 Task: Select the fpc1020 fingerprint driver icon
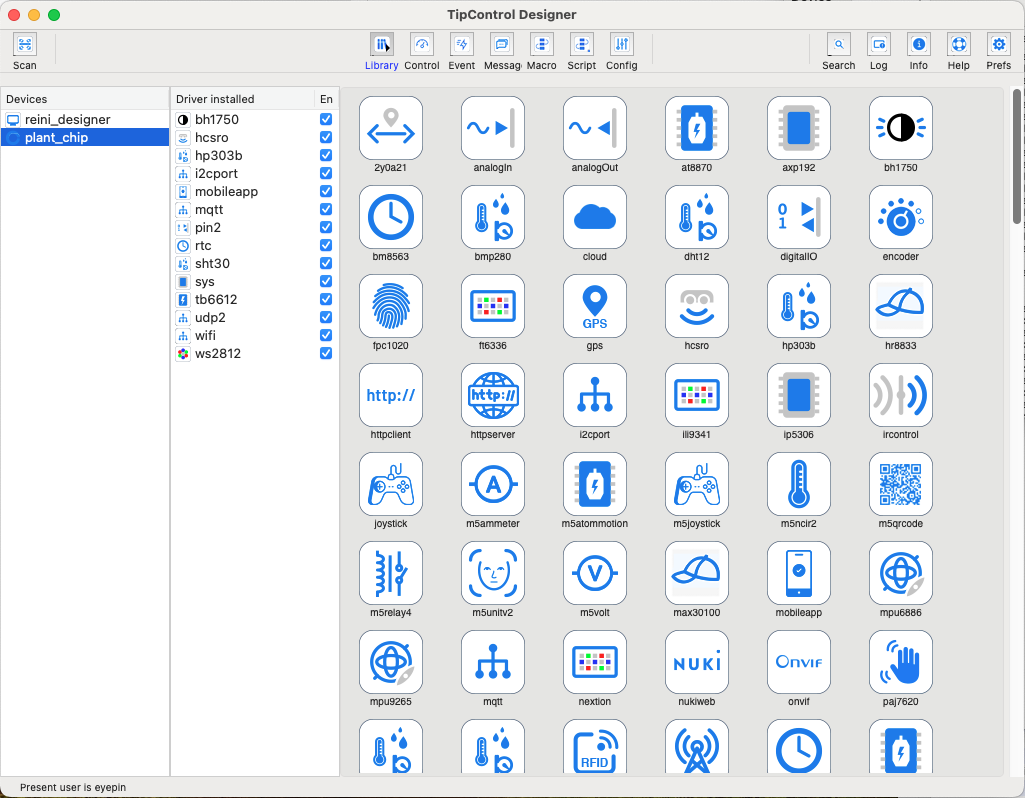(390, 307)
